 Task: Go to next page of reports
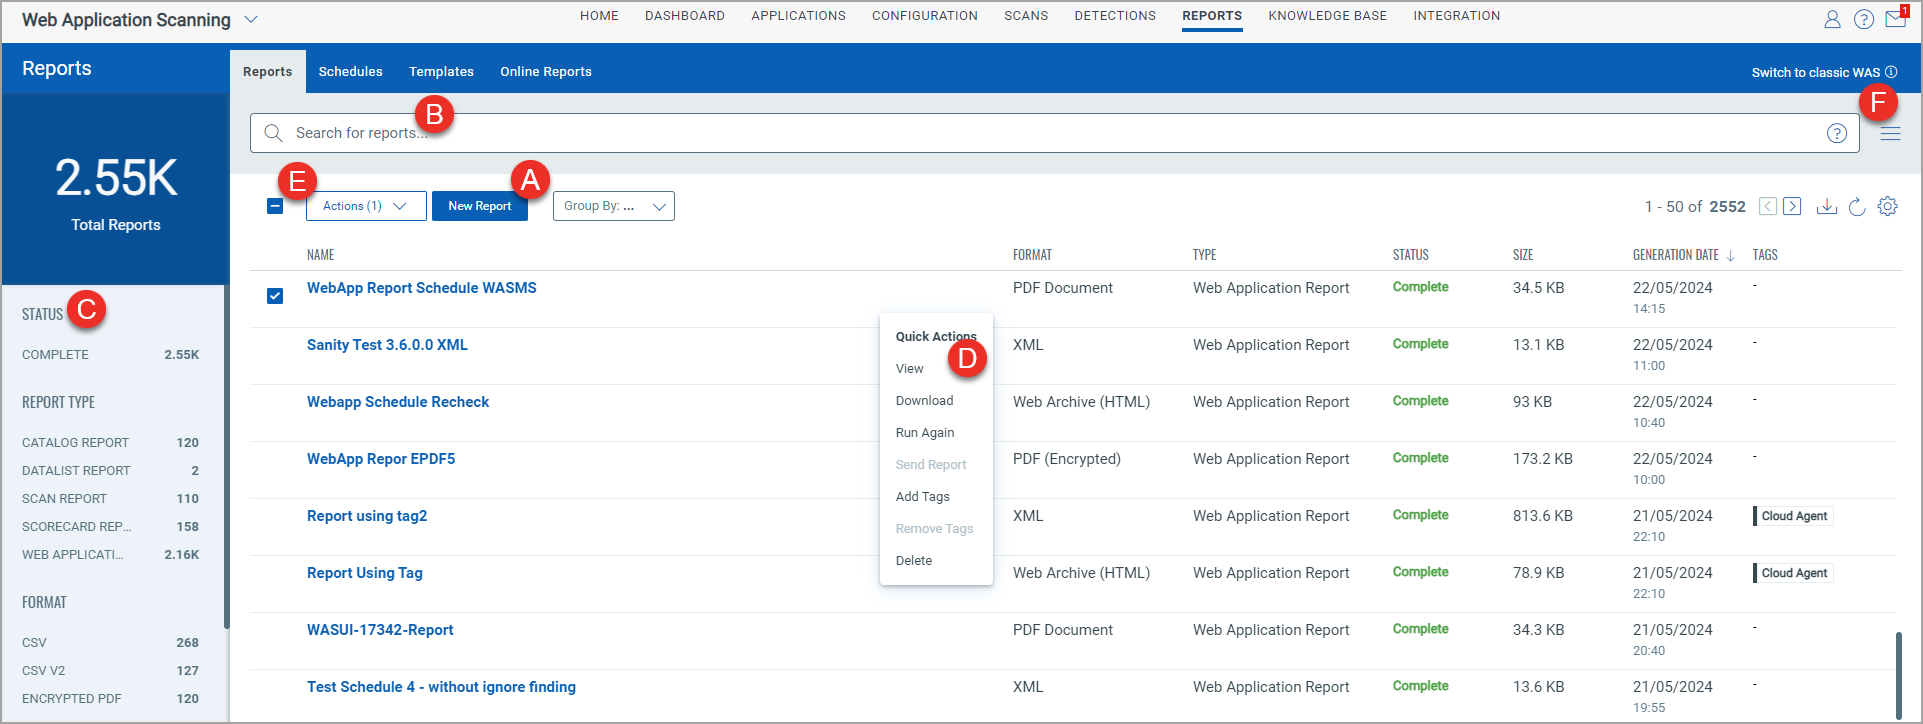tap(1793, 206)
